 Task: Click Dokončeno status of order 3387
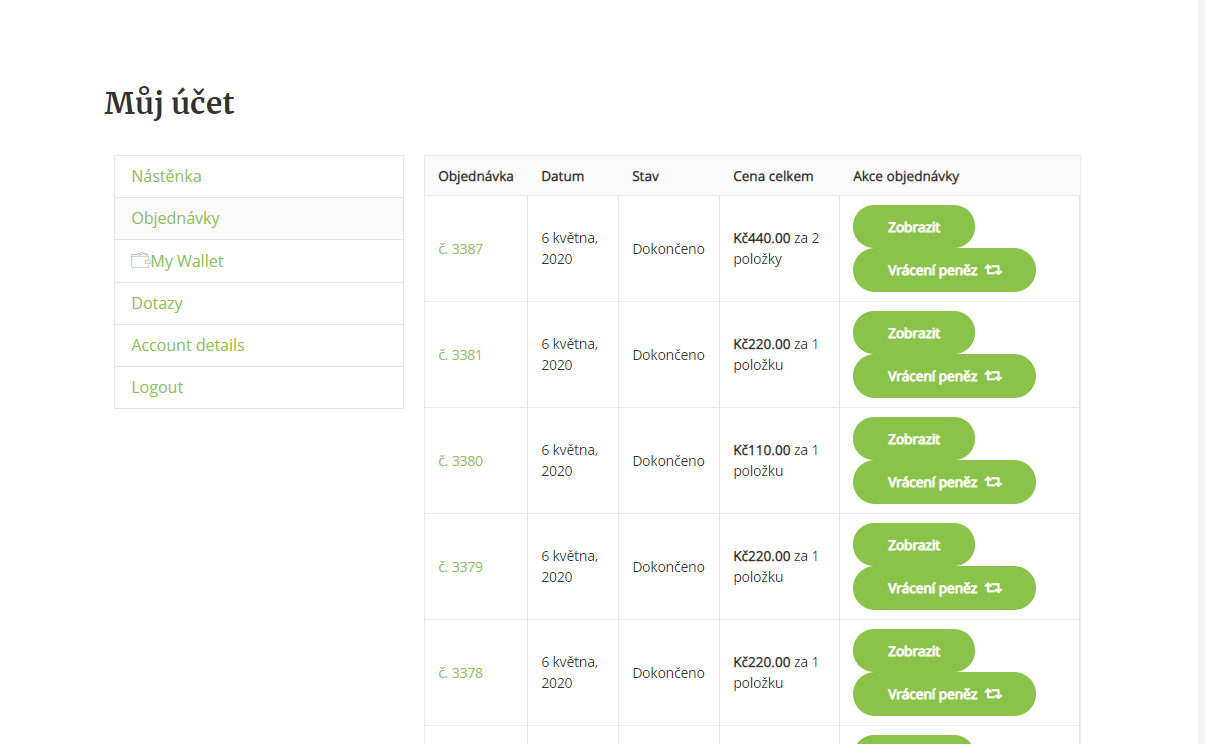tap(668, 249)
